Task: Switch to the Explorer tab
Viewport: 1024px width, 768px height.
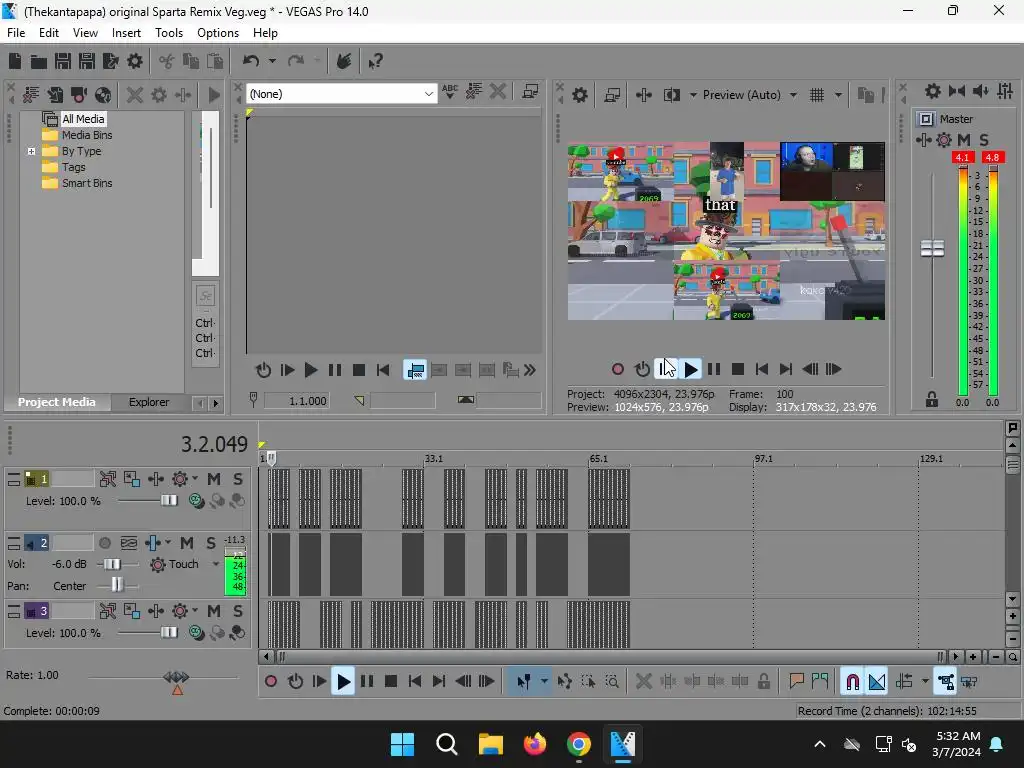Action: pyautogui.click(x=149, y=402)
